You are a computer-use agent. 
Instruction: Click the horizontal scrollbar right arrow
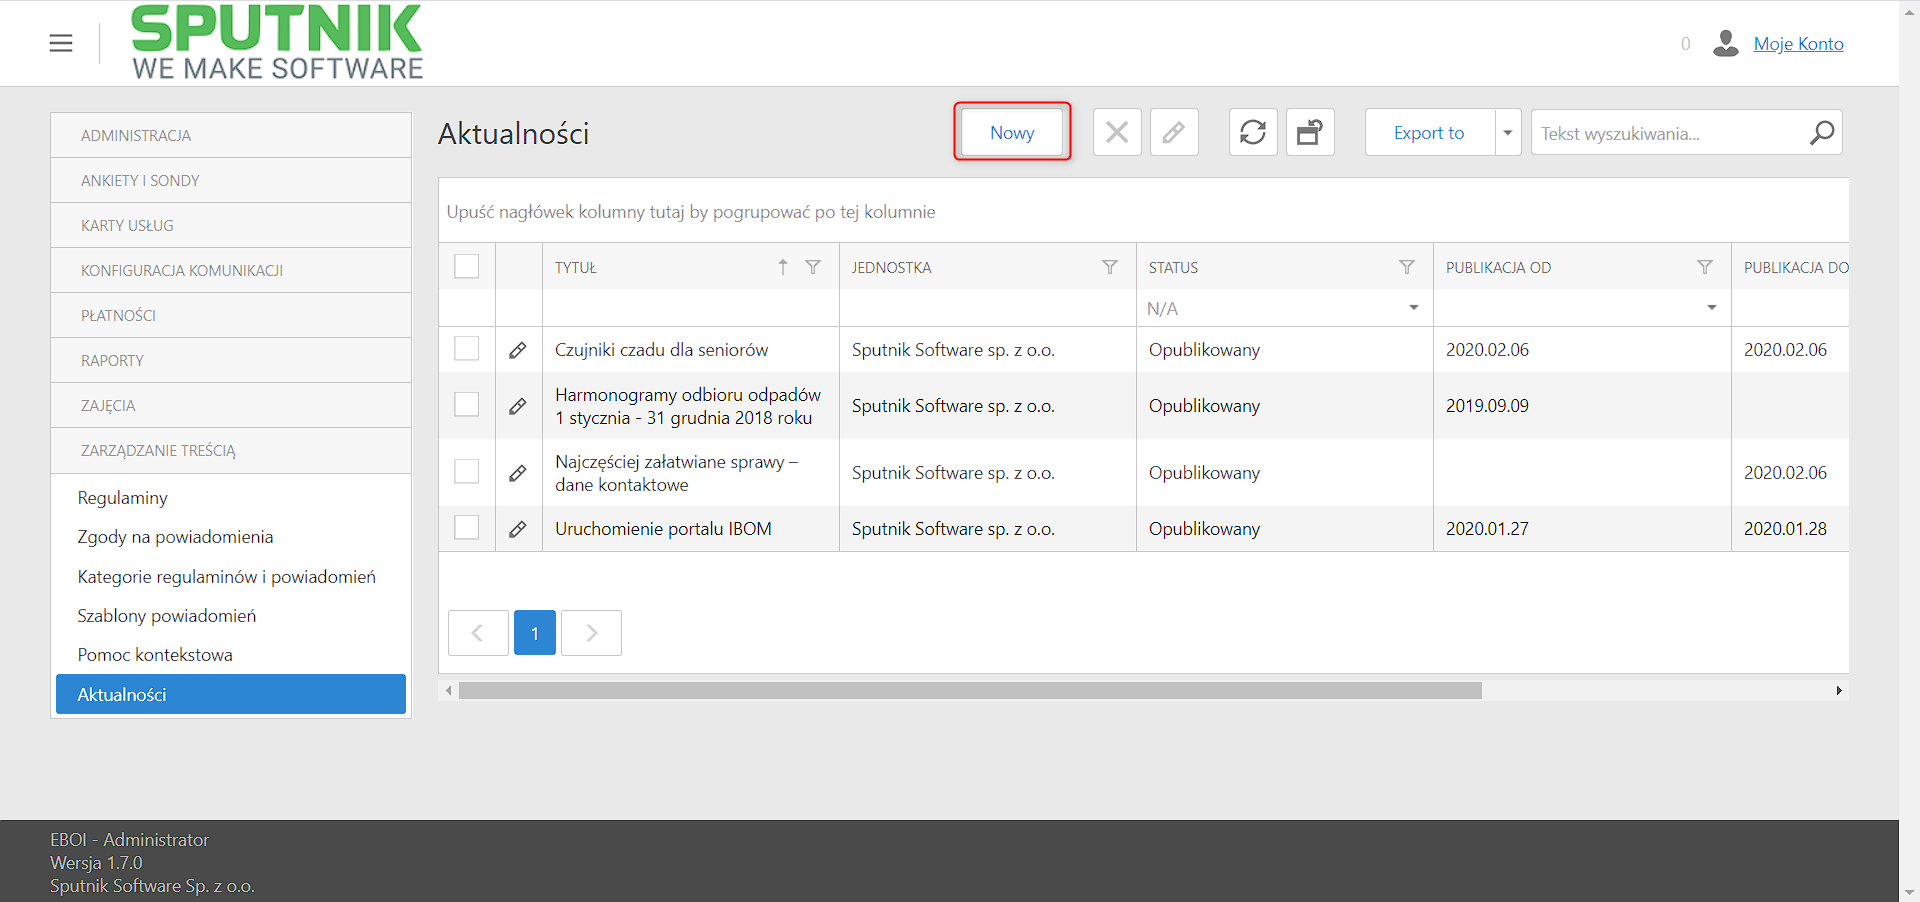click(x=1839, y=691)
